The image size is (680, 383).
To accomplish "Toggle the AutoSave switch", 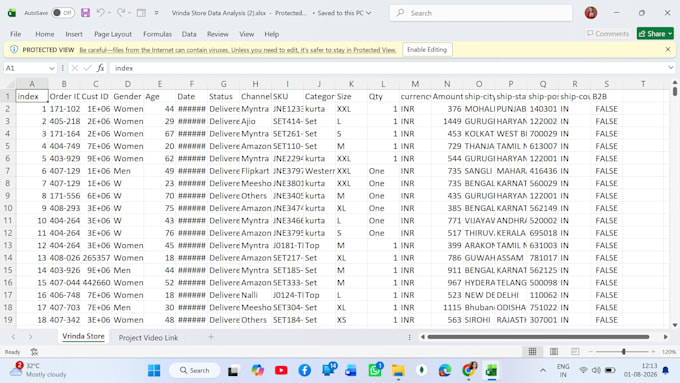I will (x=63, y=13).
